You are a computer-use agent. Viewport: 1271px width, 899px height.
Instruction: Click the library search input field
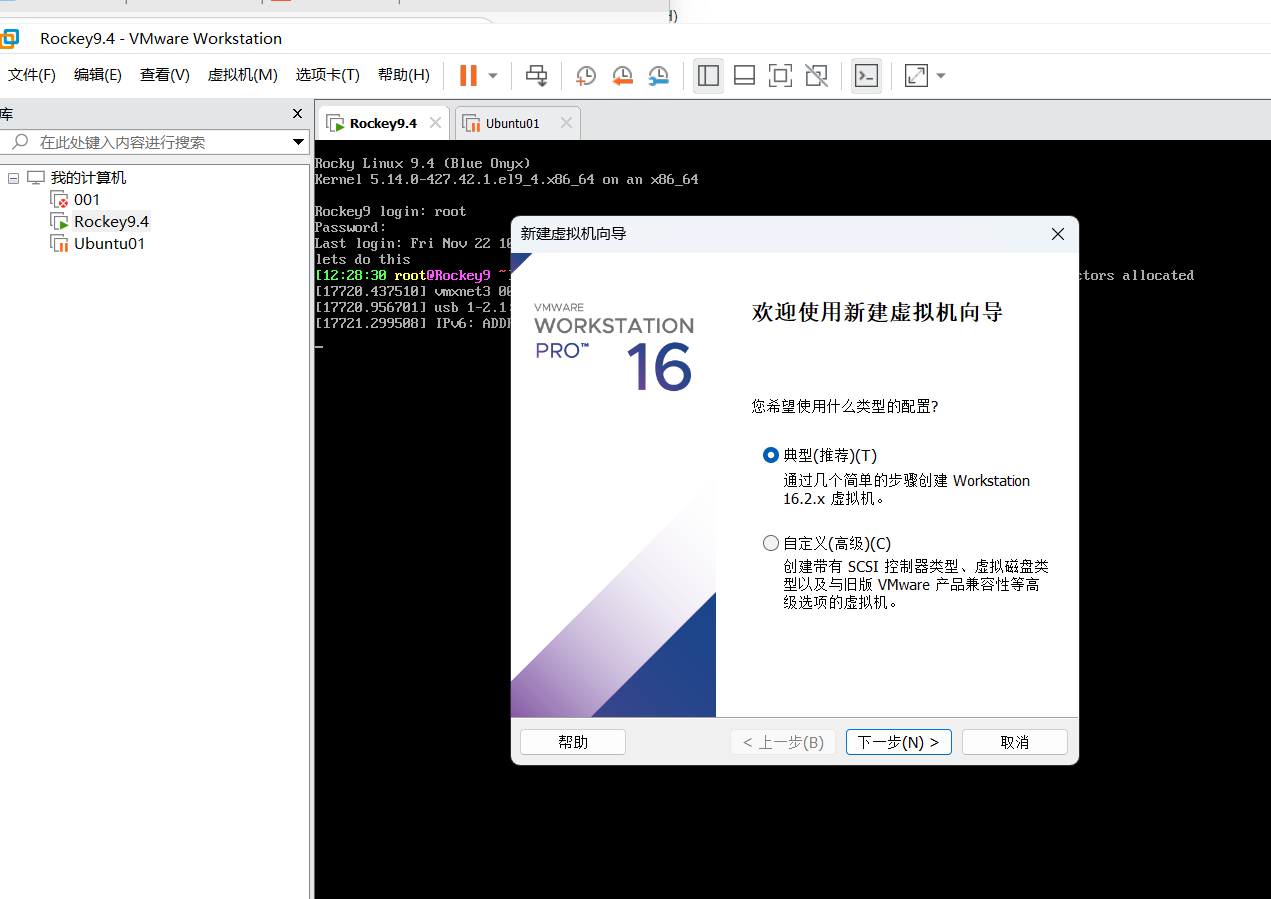click(x=160, y=142)
